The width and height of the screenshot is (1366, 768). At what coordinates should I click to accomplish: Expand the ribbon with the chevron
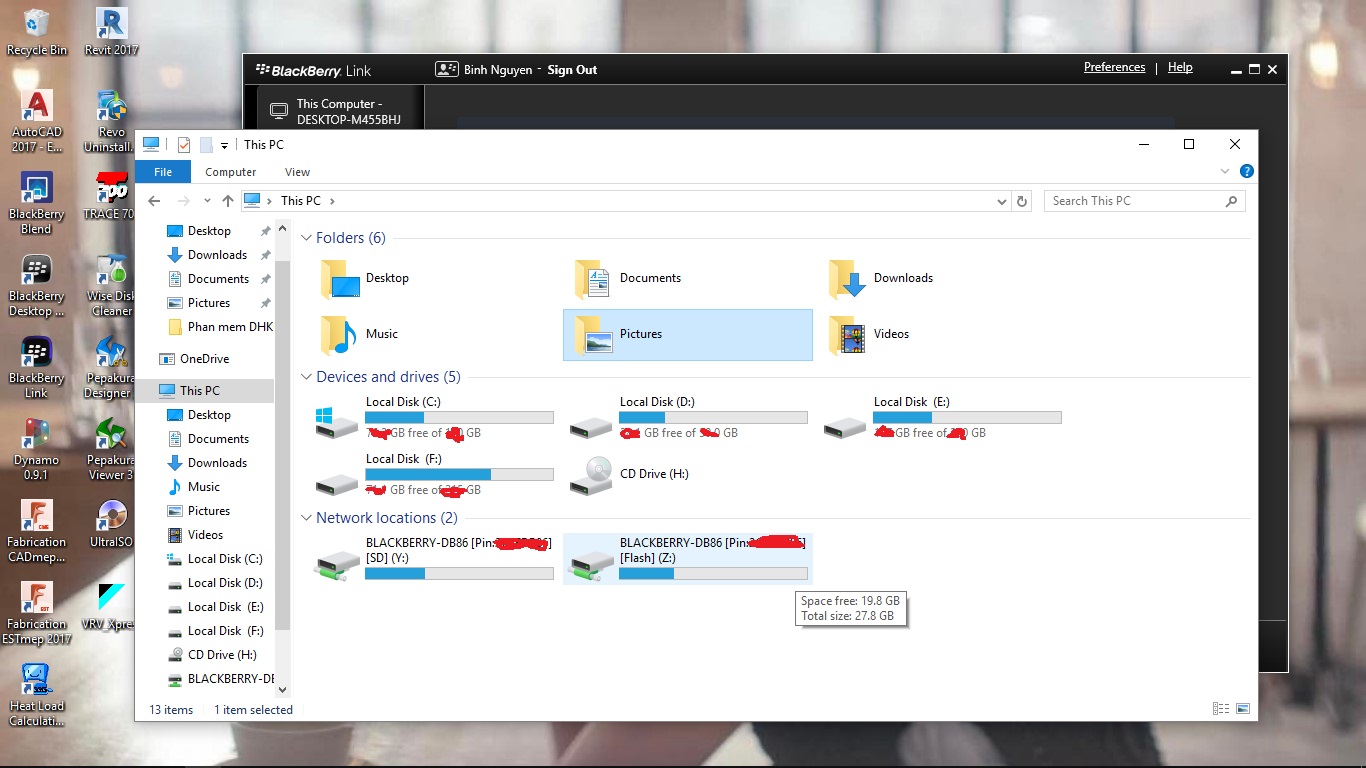(1225, 172)
